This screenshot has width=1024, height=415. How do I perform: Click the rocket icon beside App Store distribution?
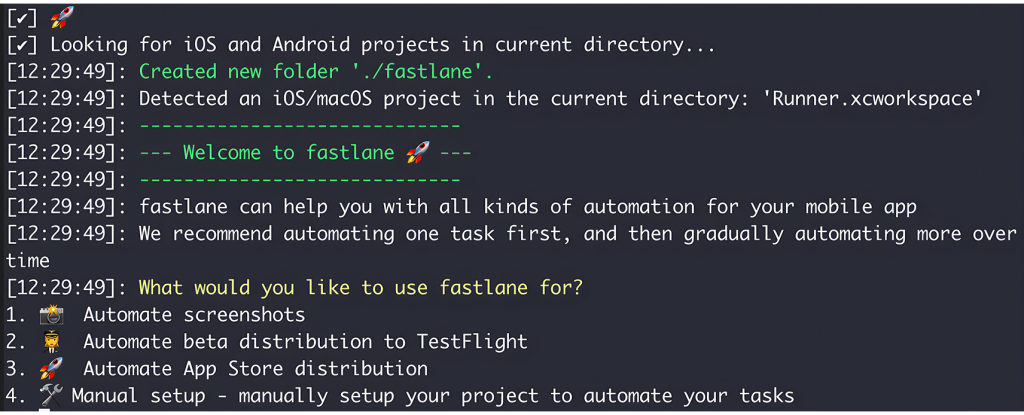tap(51, 369)
